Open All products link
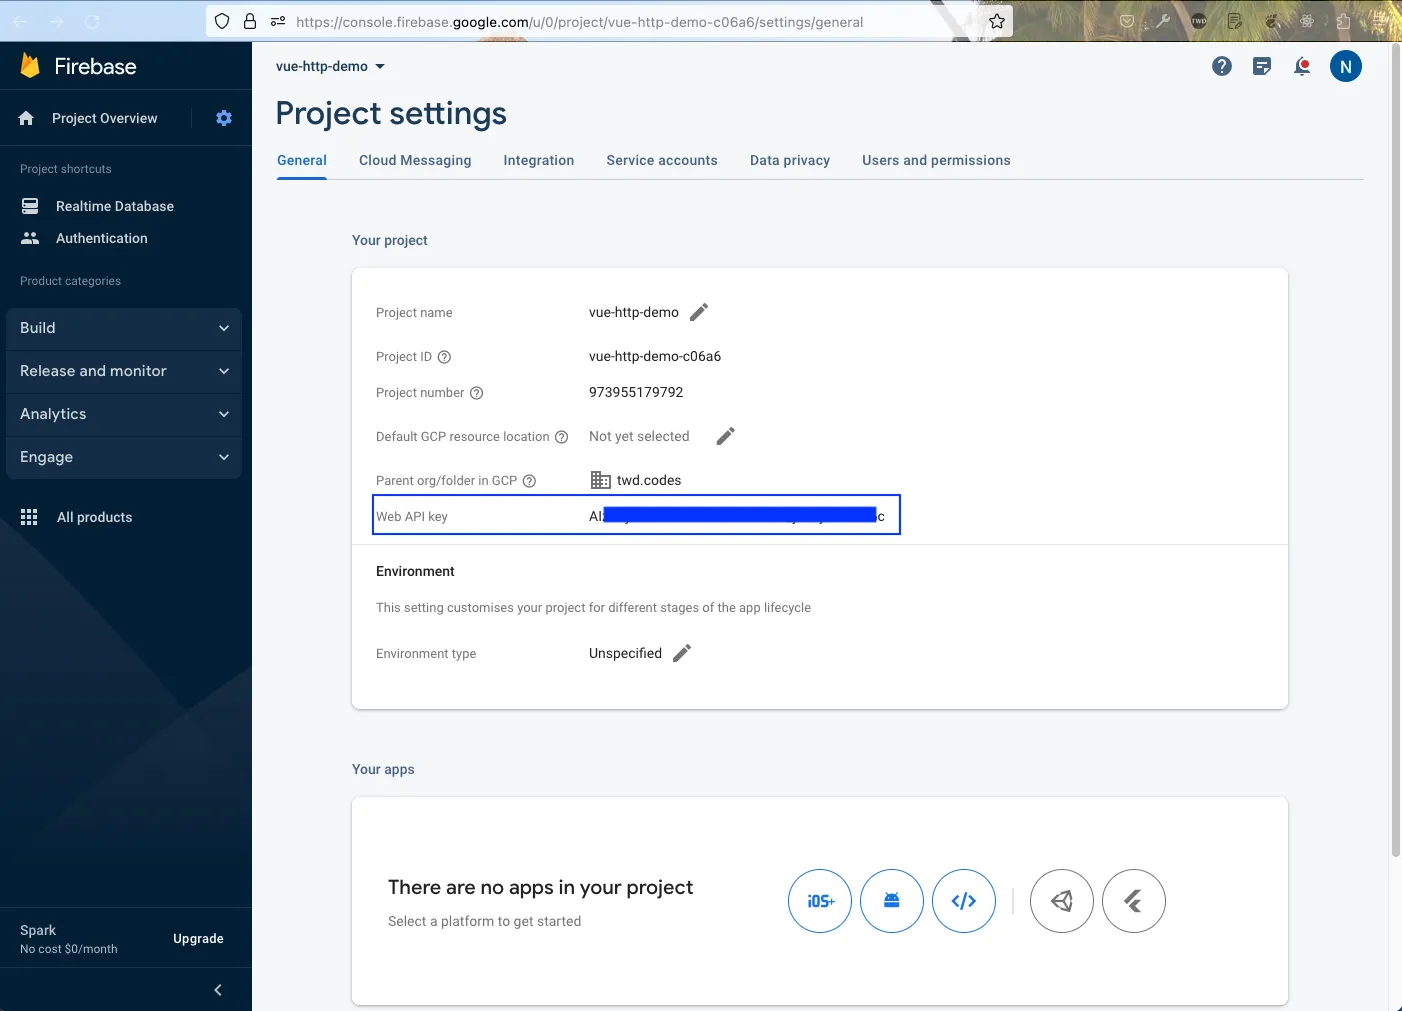 click(x=94, y=517)
